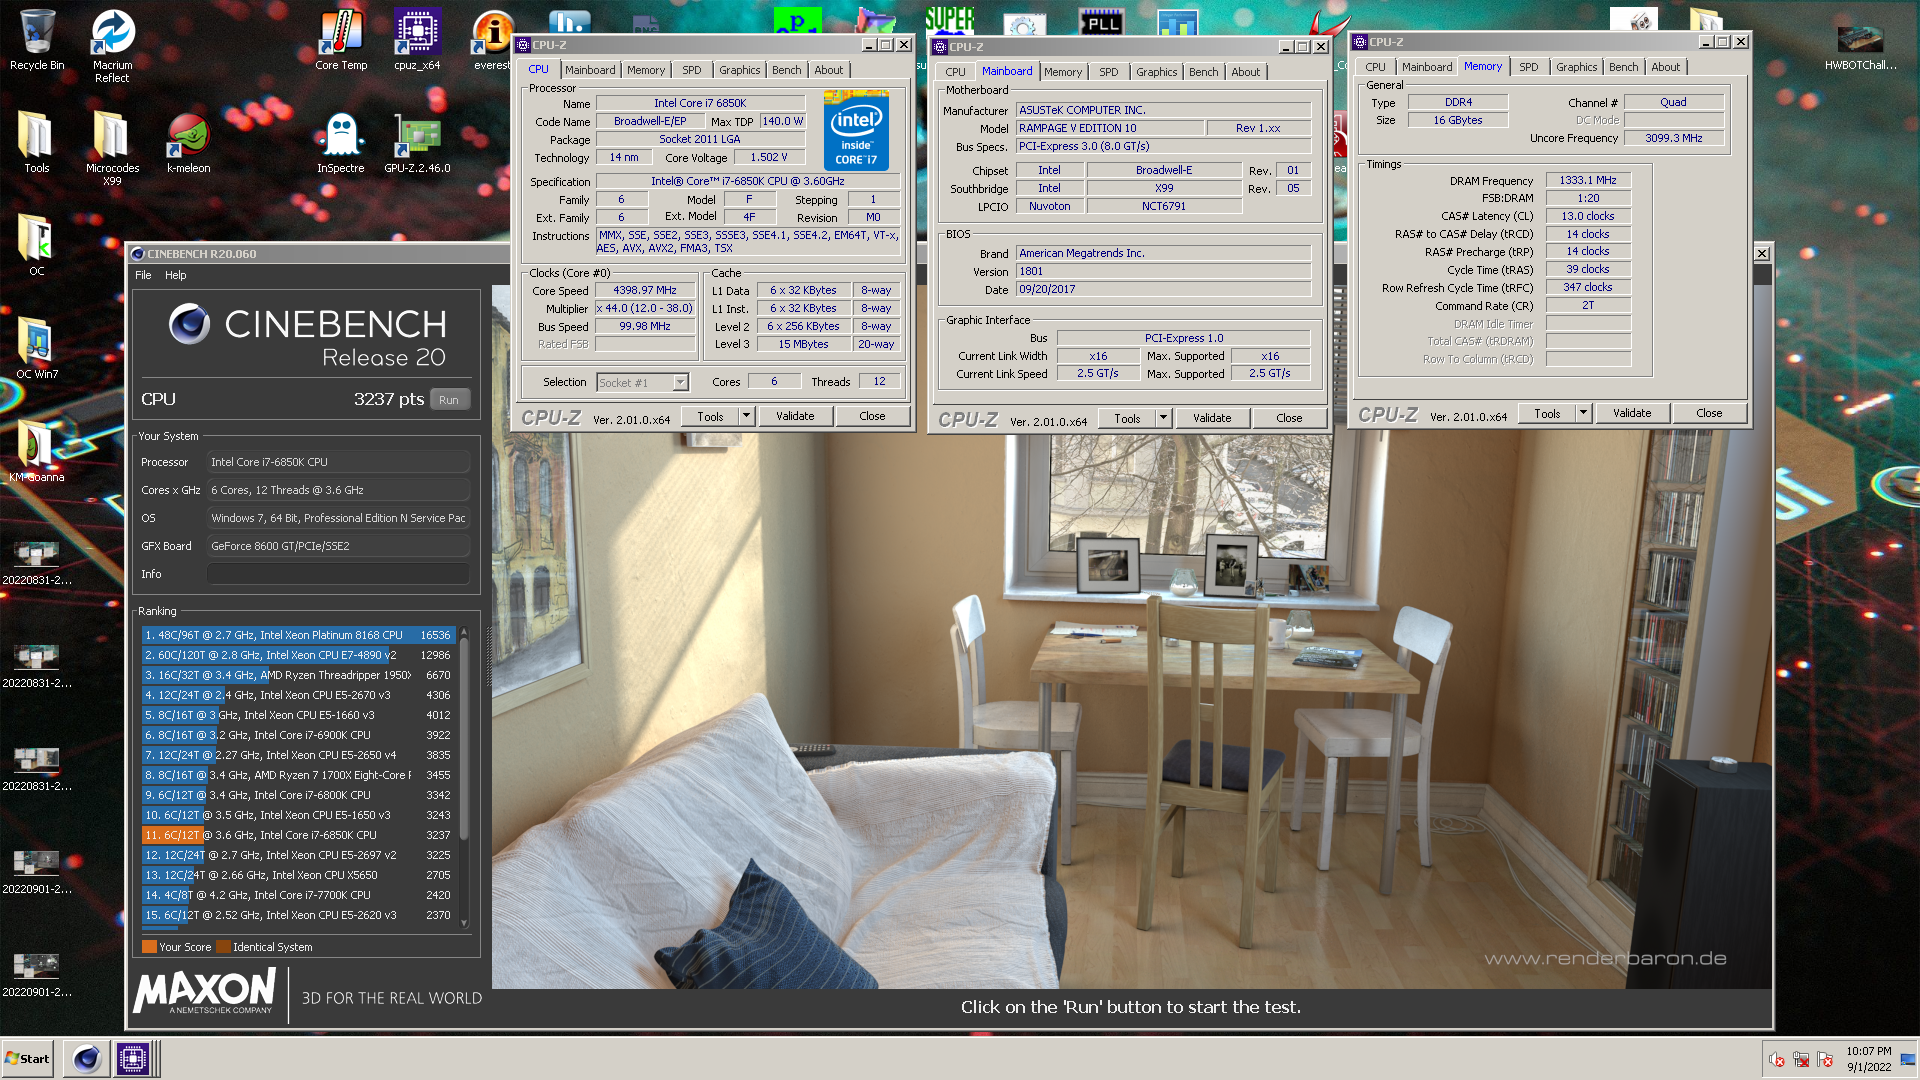
Task: Click the Close button in Mainboard CPU-Z window
Action: coord(1289,418)
